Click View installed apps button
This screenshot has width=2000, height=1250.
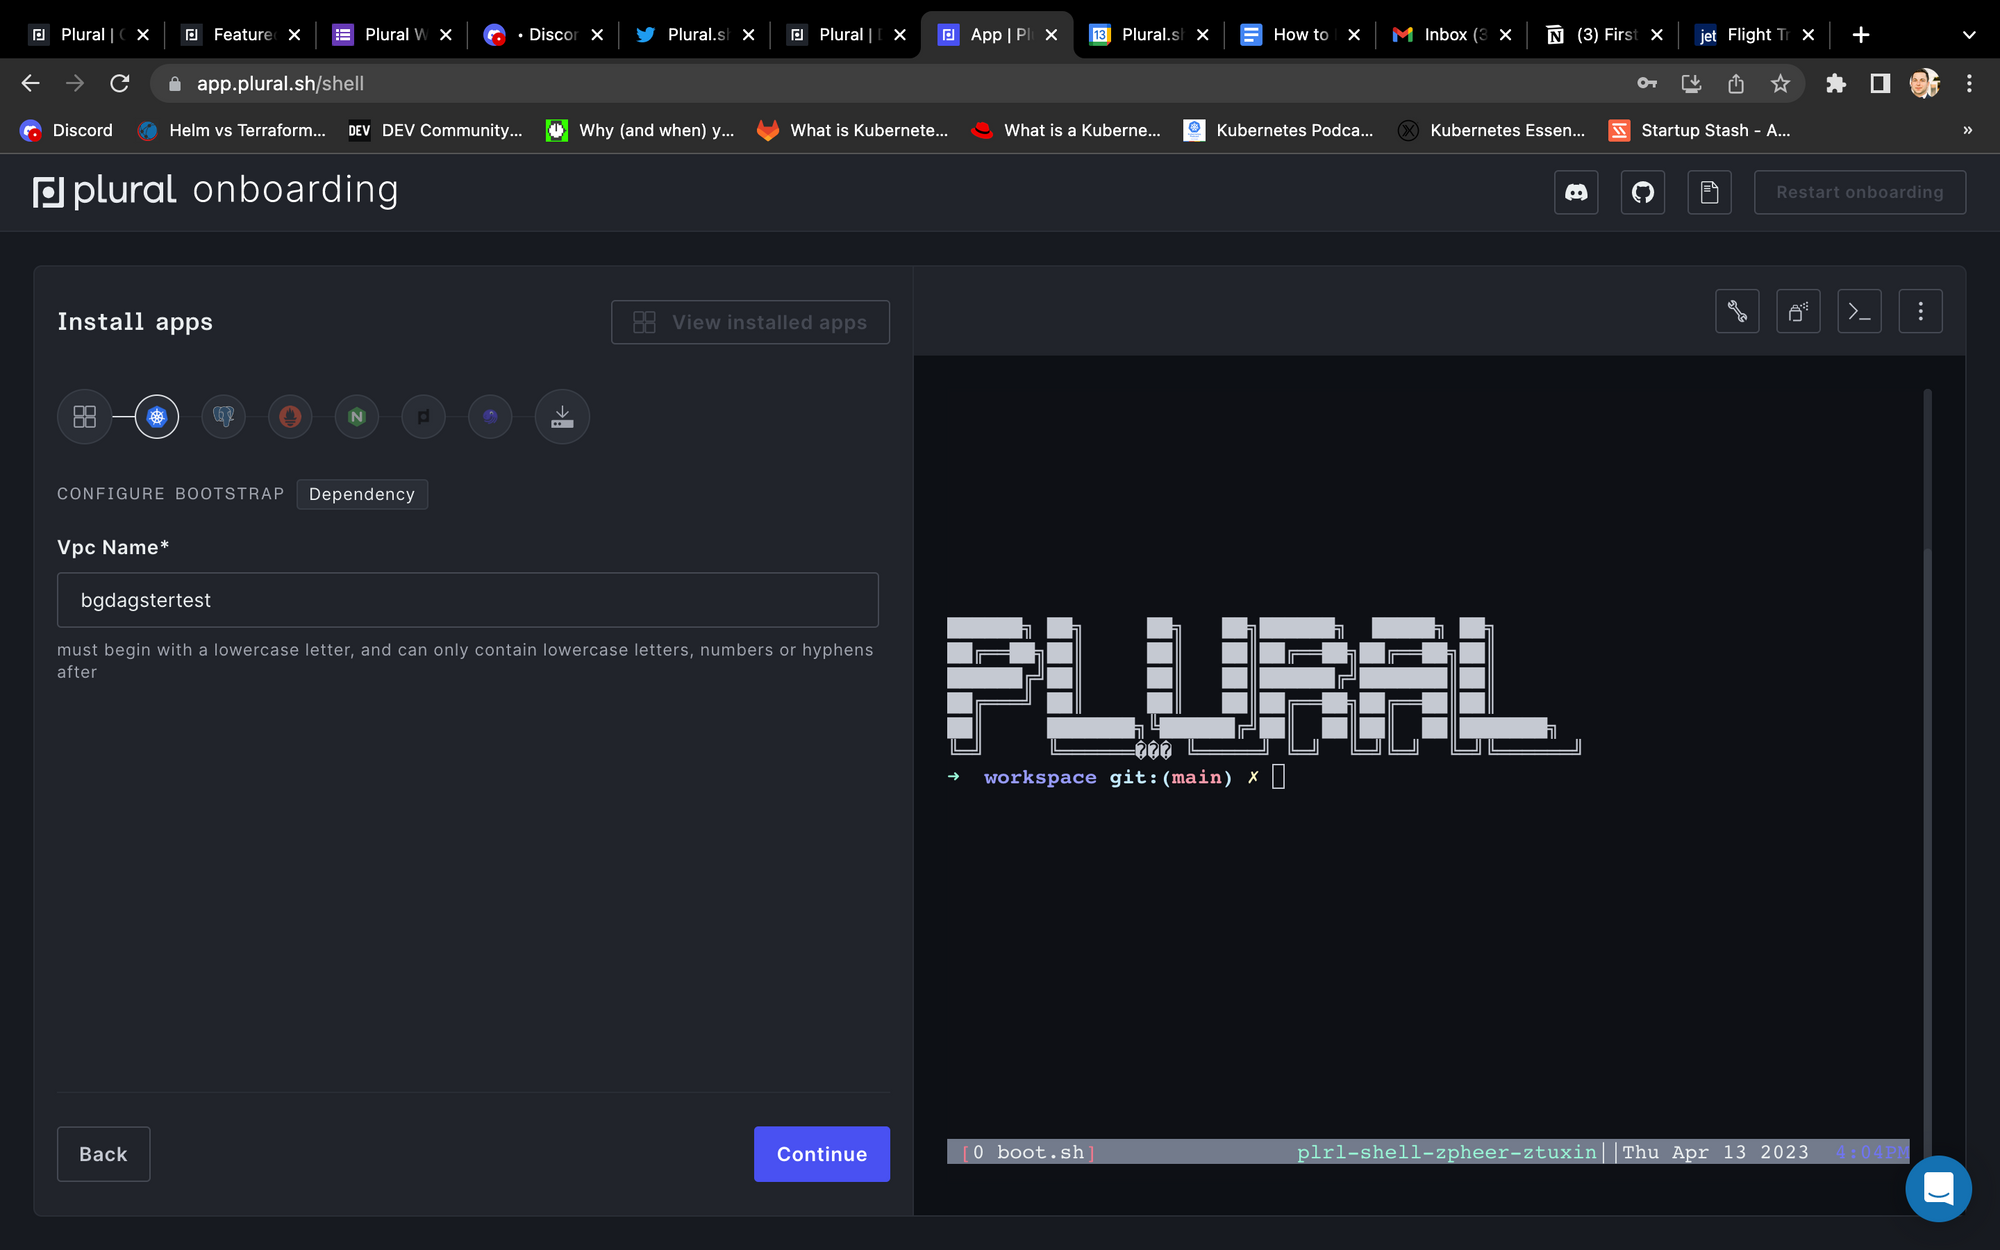(x=750, y=322)
